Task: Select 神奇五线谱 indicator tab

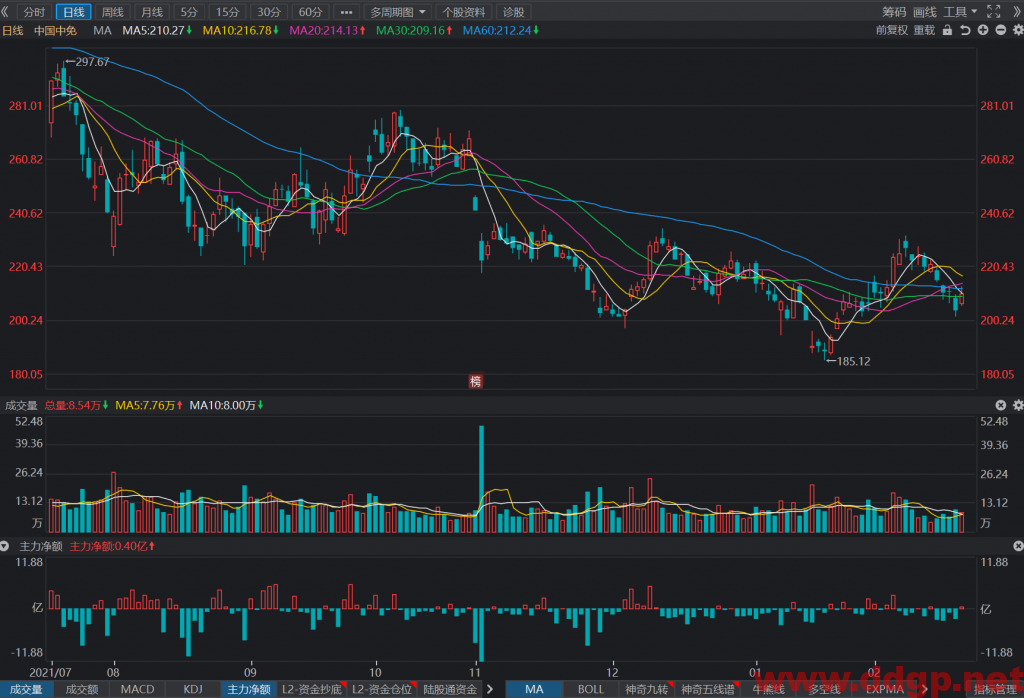Action: 708,689
